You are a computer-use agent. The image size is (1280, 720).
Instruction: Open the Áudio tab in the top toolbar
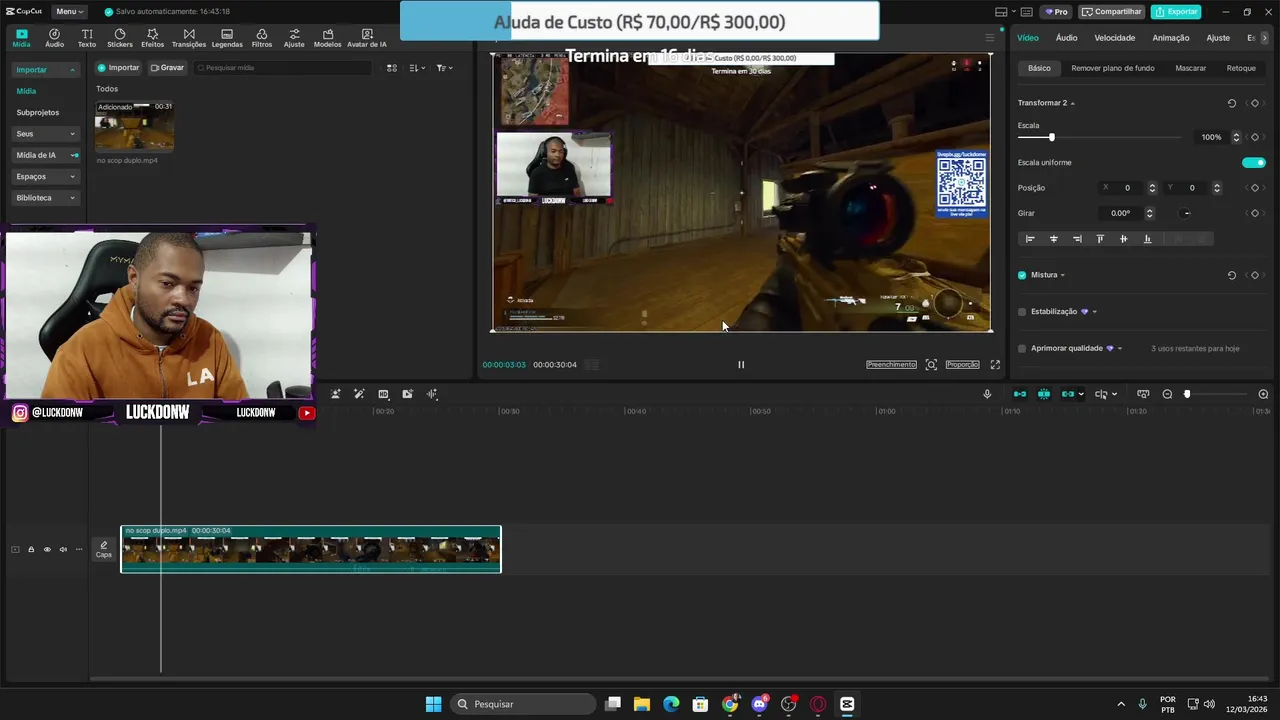click(54, 38)
